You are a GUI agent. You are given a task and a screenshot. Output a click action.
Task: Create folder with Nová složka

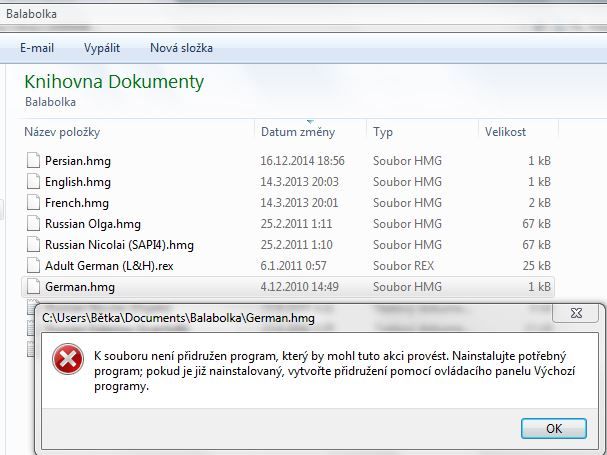[x=181, y=48]
